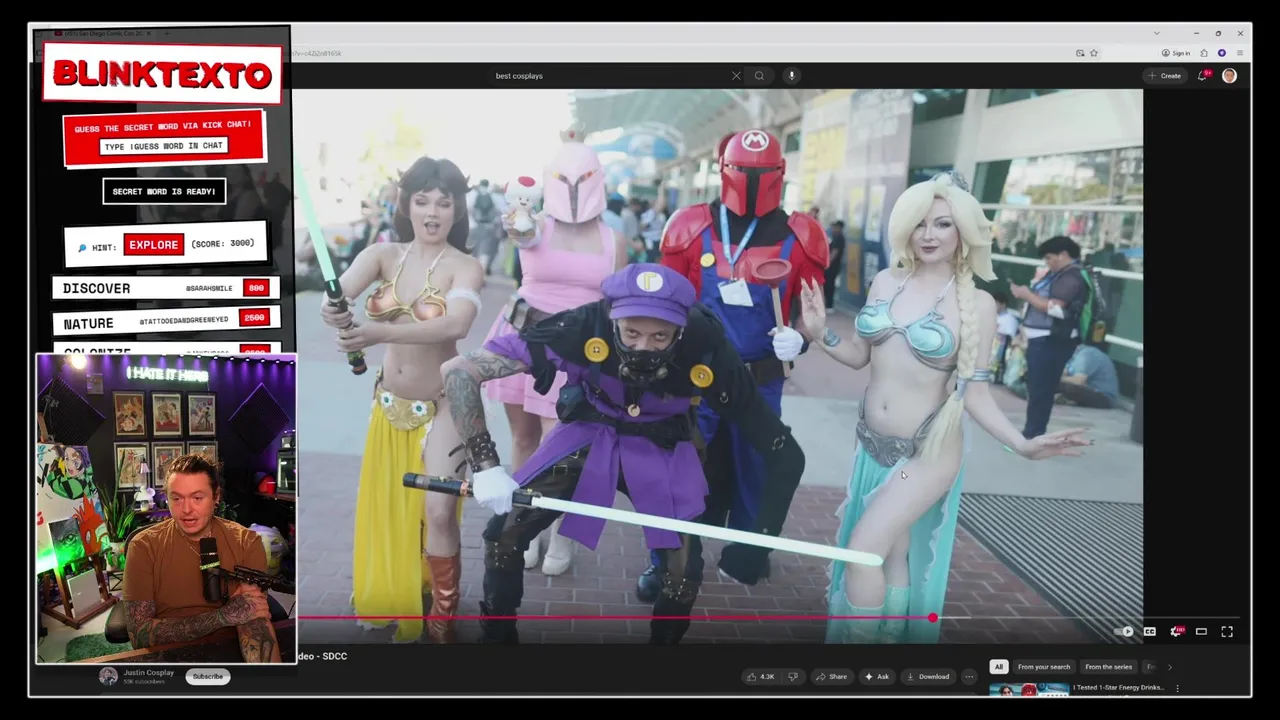1280x720 pixels.
Task: Select the 'From the series' chip
Action: 1108,667
